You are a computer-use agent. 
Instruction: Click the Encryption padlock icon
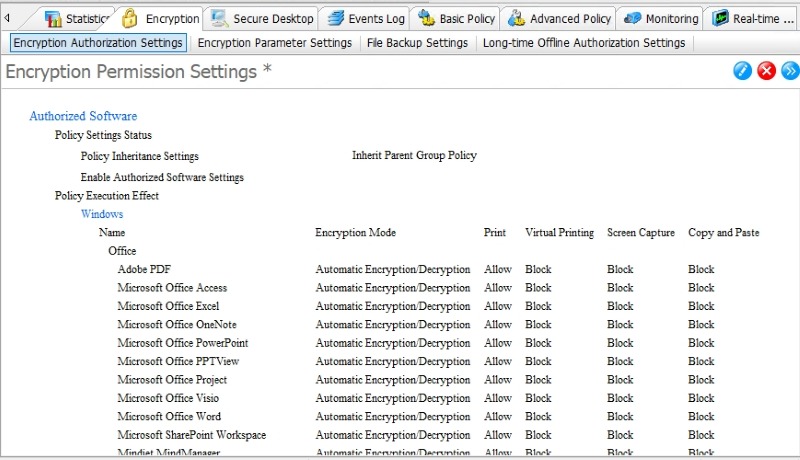point(130,18)
